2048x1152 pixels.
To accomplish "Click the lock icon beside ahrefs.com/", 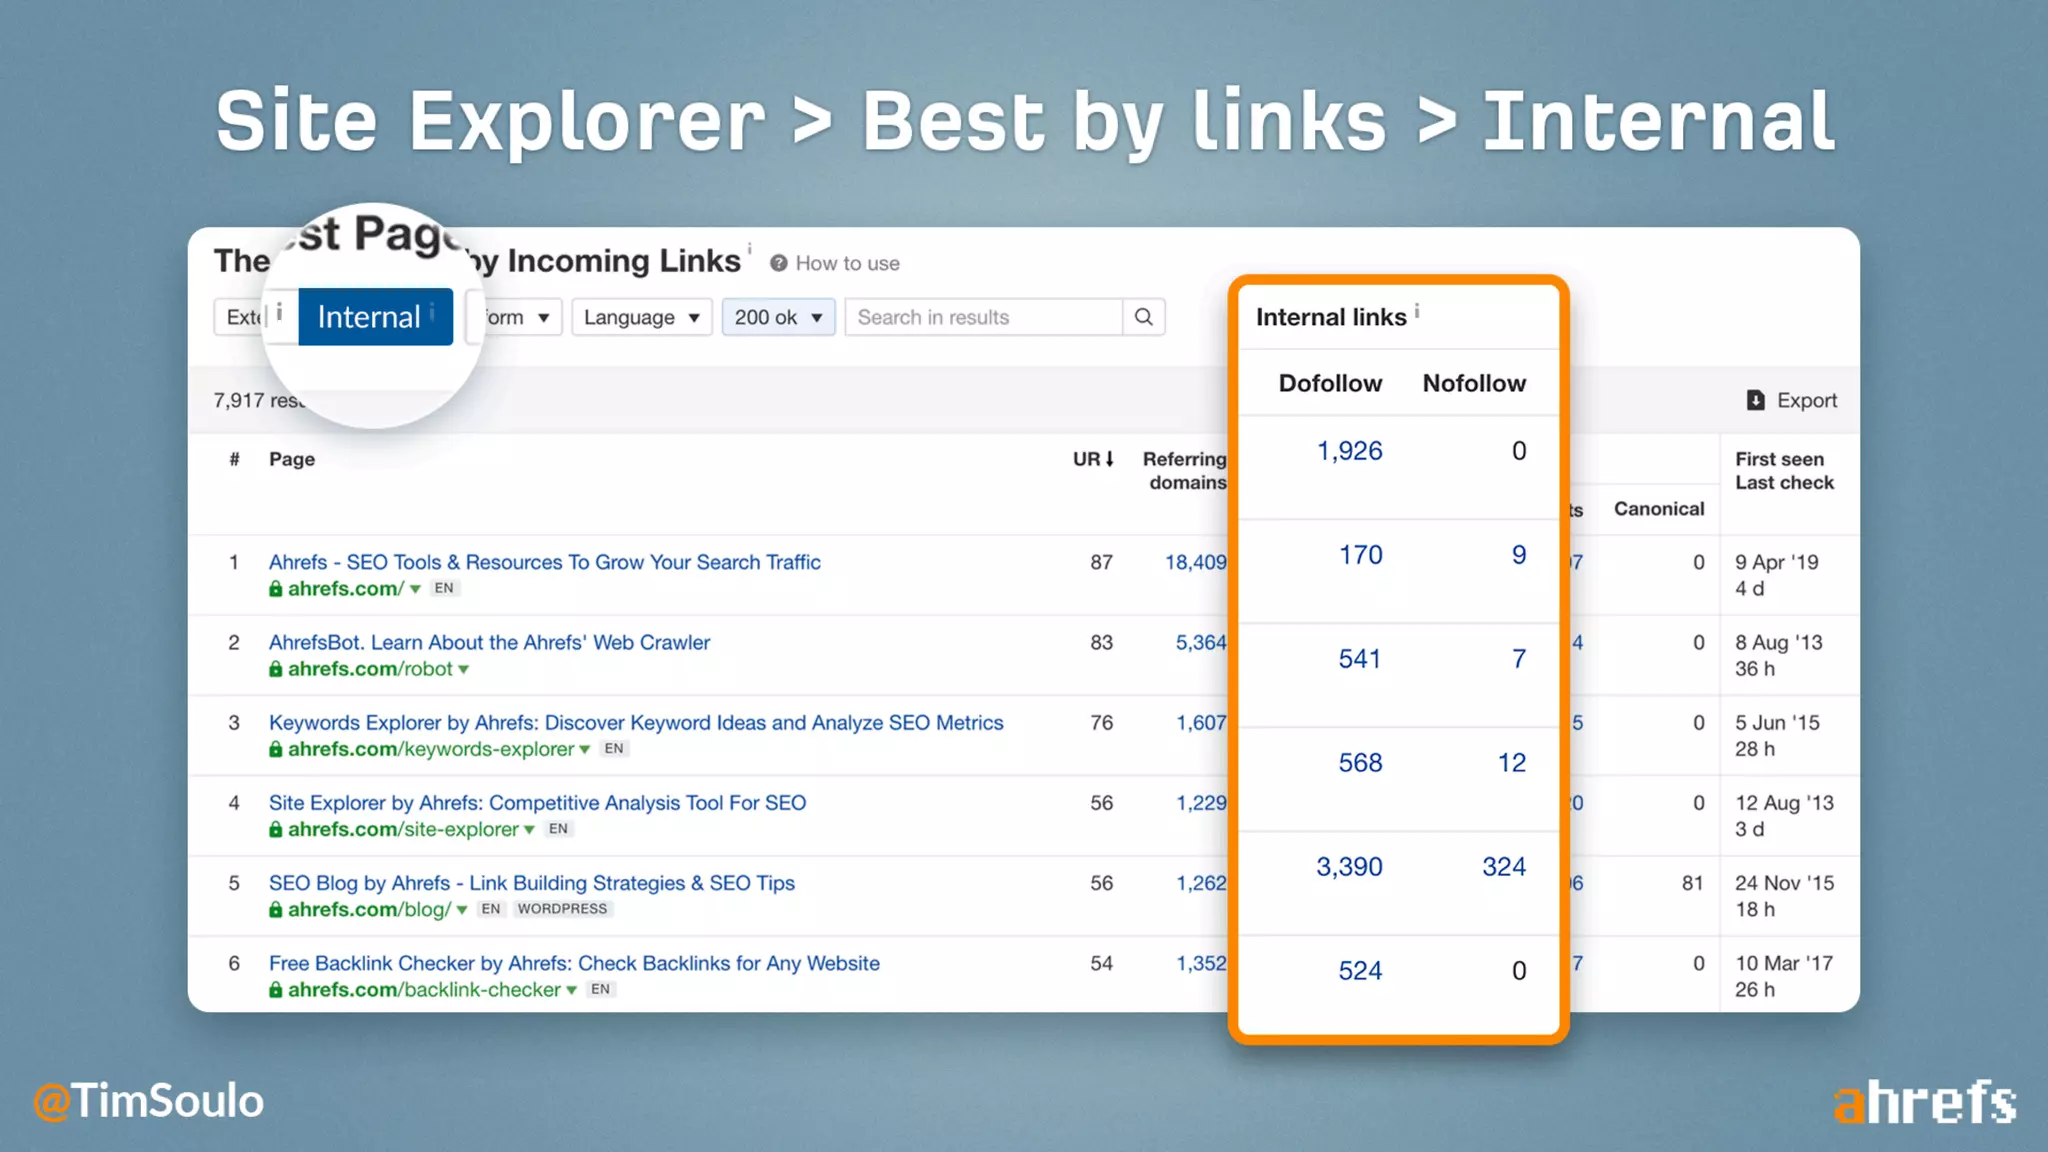I will (275, 589).
